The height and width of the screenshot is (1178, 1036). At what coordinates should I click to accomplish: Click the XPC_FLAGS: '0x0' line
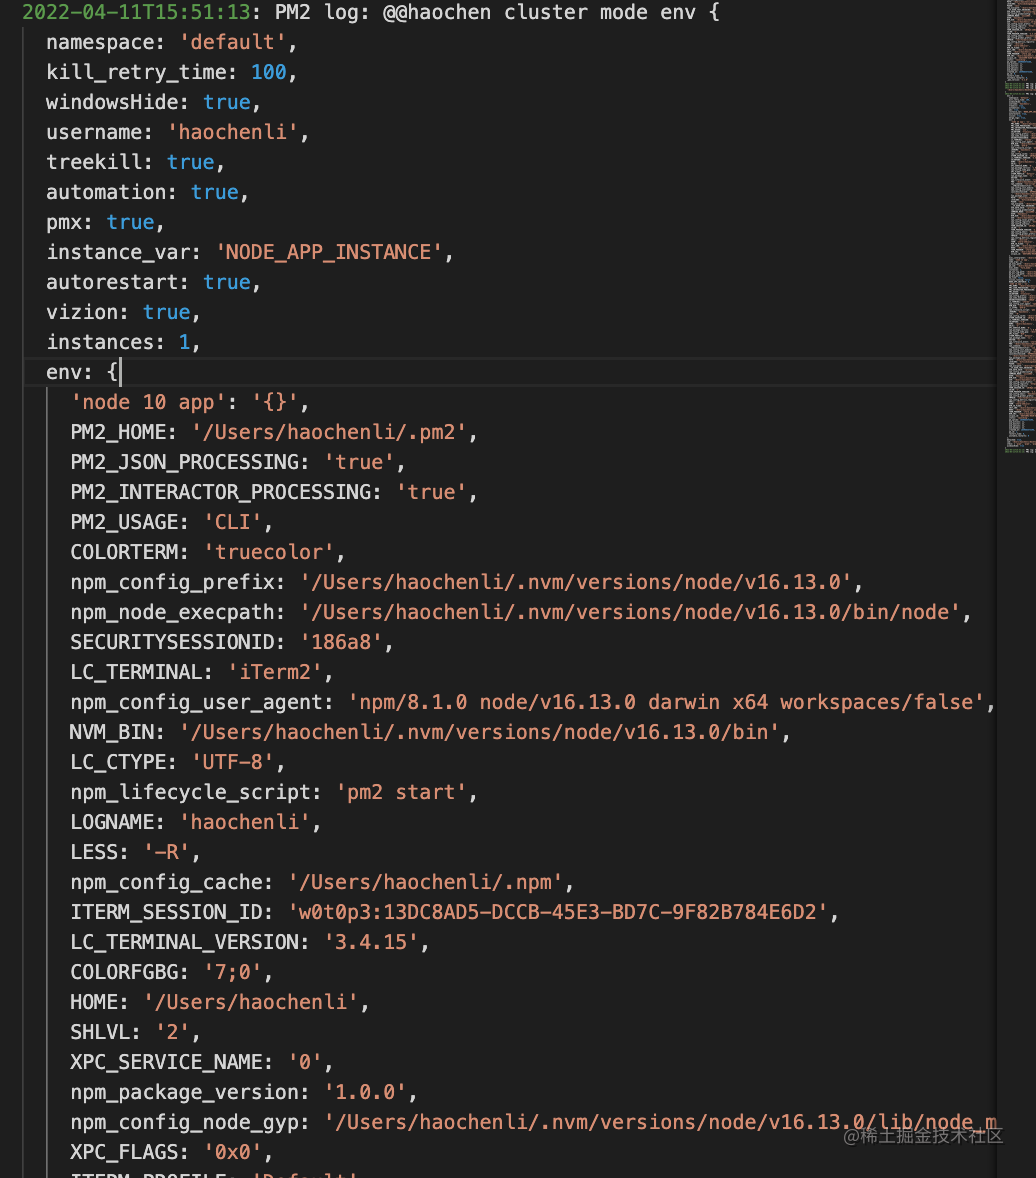(x=171, y=1152)
